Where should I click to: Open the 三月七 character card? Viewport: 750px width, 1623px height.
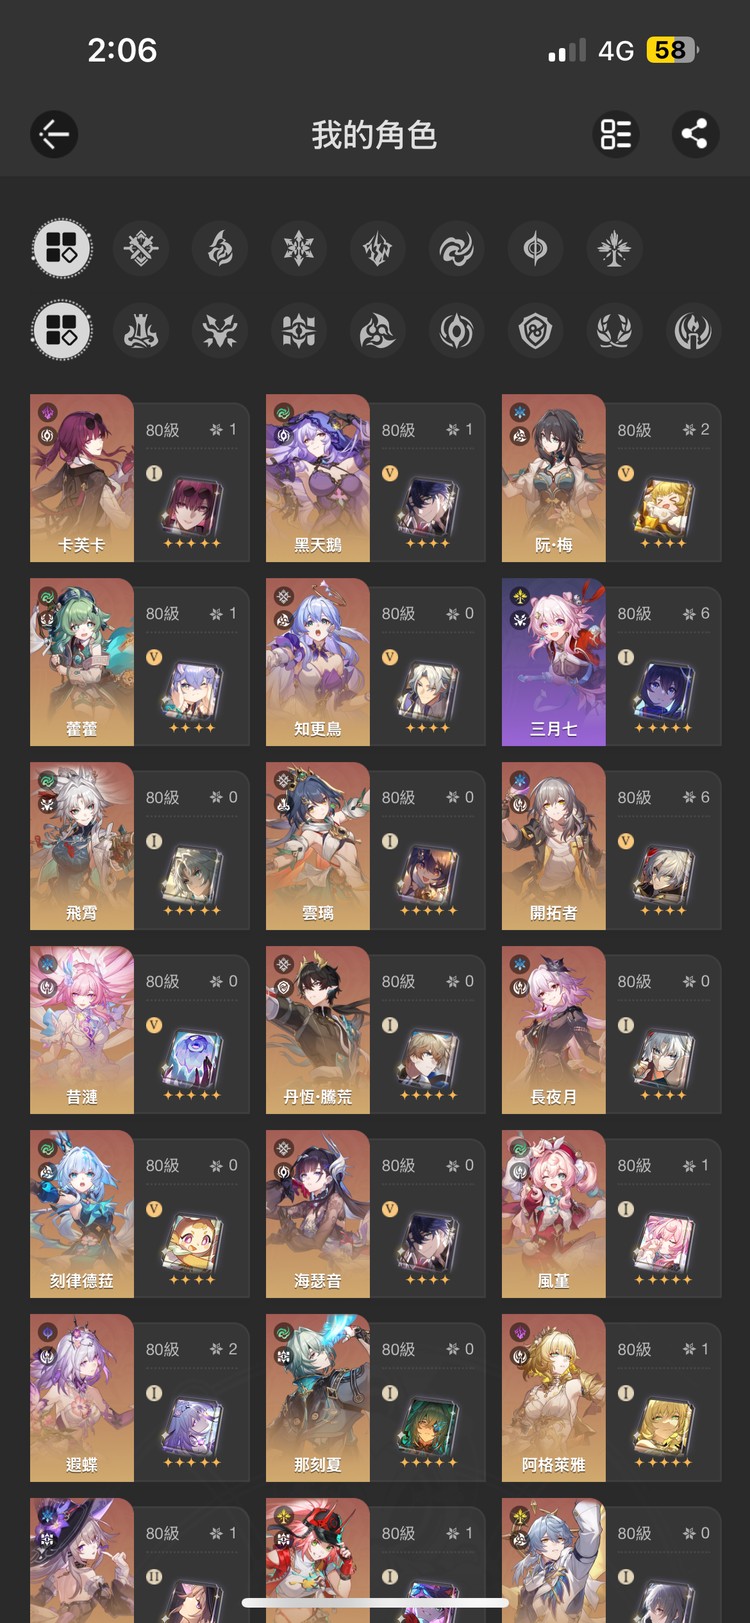[x=611, y=662]
